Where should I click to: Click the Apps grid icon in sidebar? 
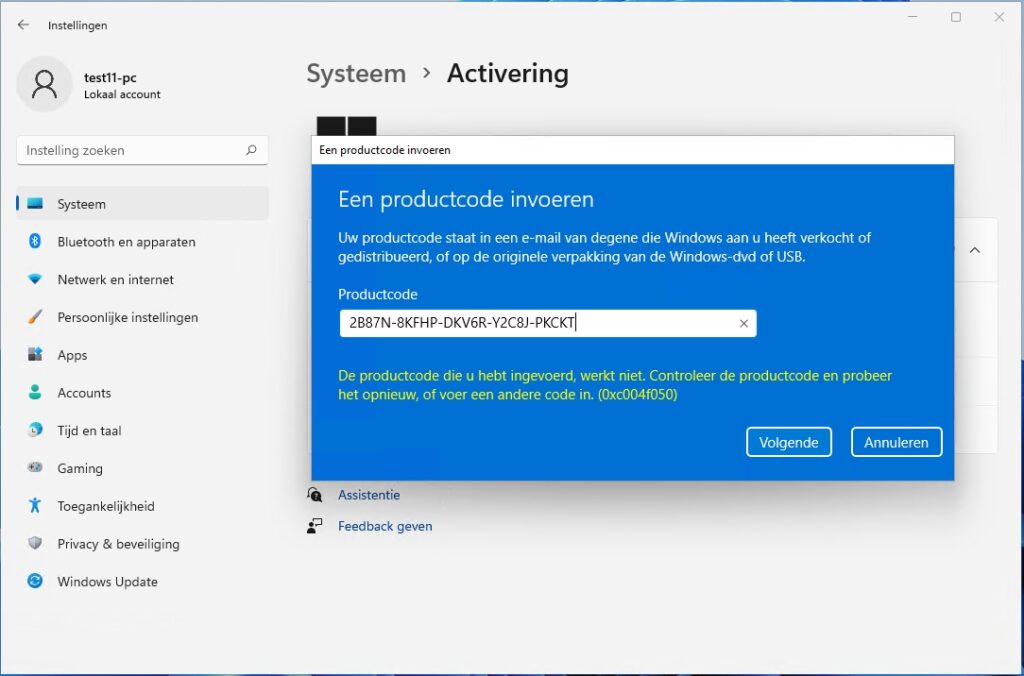[x=35, y=355]
